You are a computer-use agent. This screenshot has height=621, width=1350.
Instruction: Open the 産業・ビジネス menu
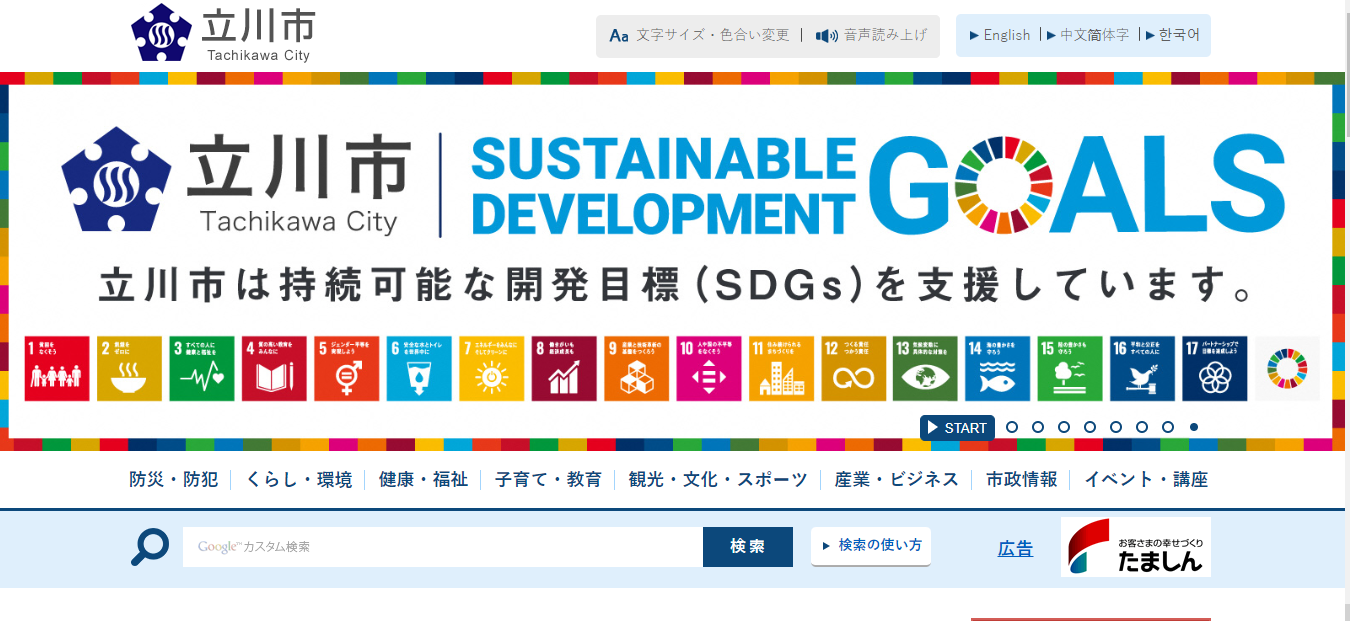tap(897, 480)
